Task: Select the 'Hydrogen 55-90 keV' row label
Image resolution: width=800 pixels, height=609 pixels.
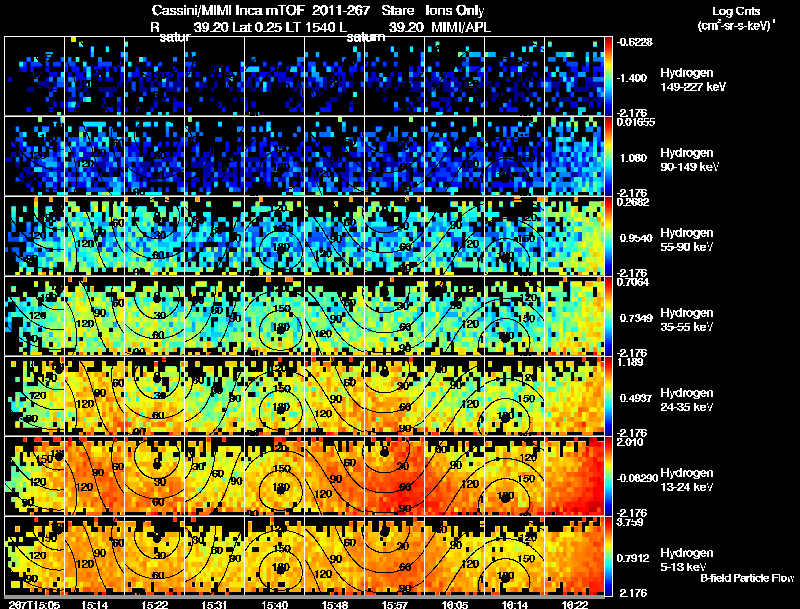Action: [687, 240]
